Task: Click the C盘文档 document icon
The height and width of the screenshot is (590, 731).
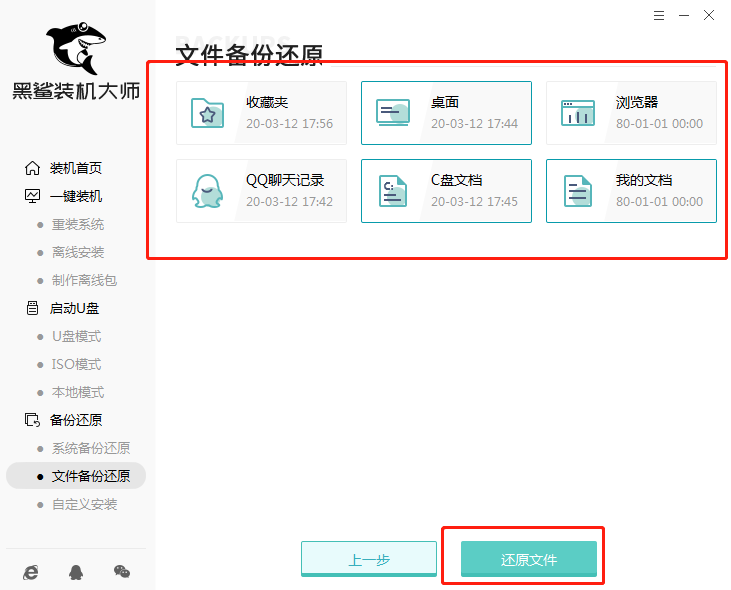Action: (392, 191)
